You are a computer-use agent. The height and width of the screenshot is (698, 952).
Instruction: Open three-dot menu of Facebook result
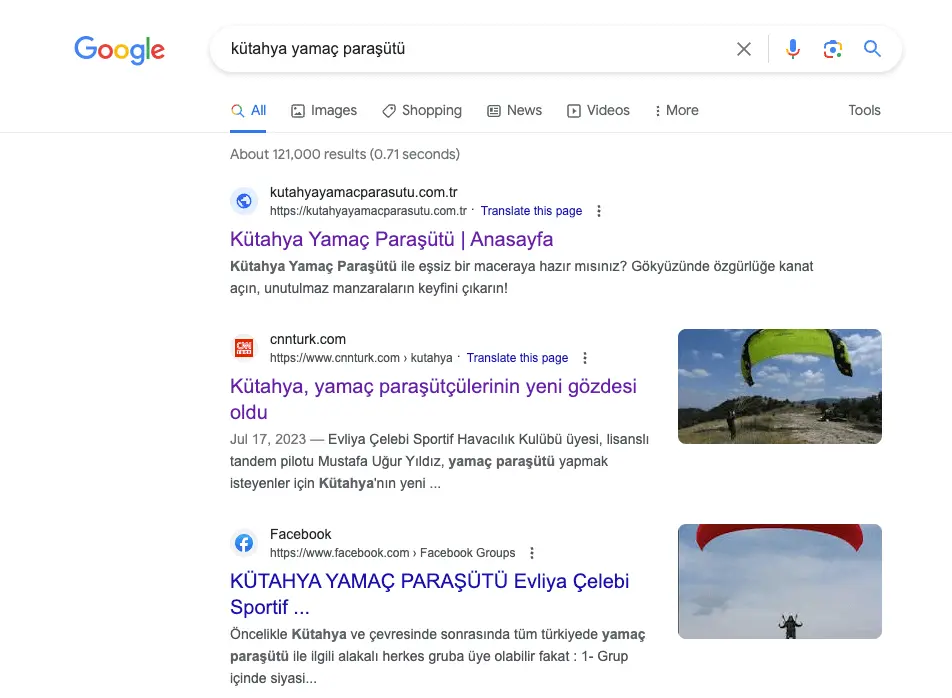click(532, 553)
